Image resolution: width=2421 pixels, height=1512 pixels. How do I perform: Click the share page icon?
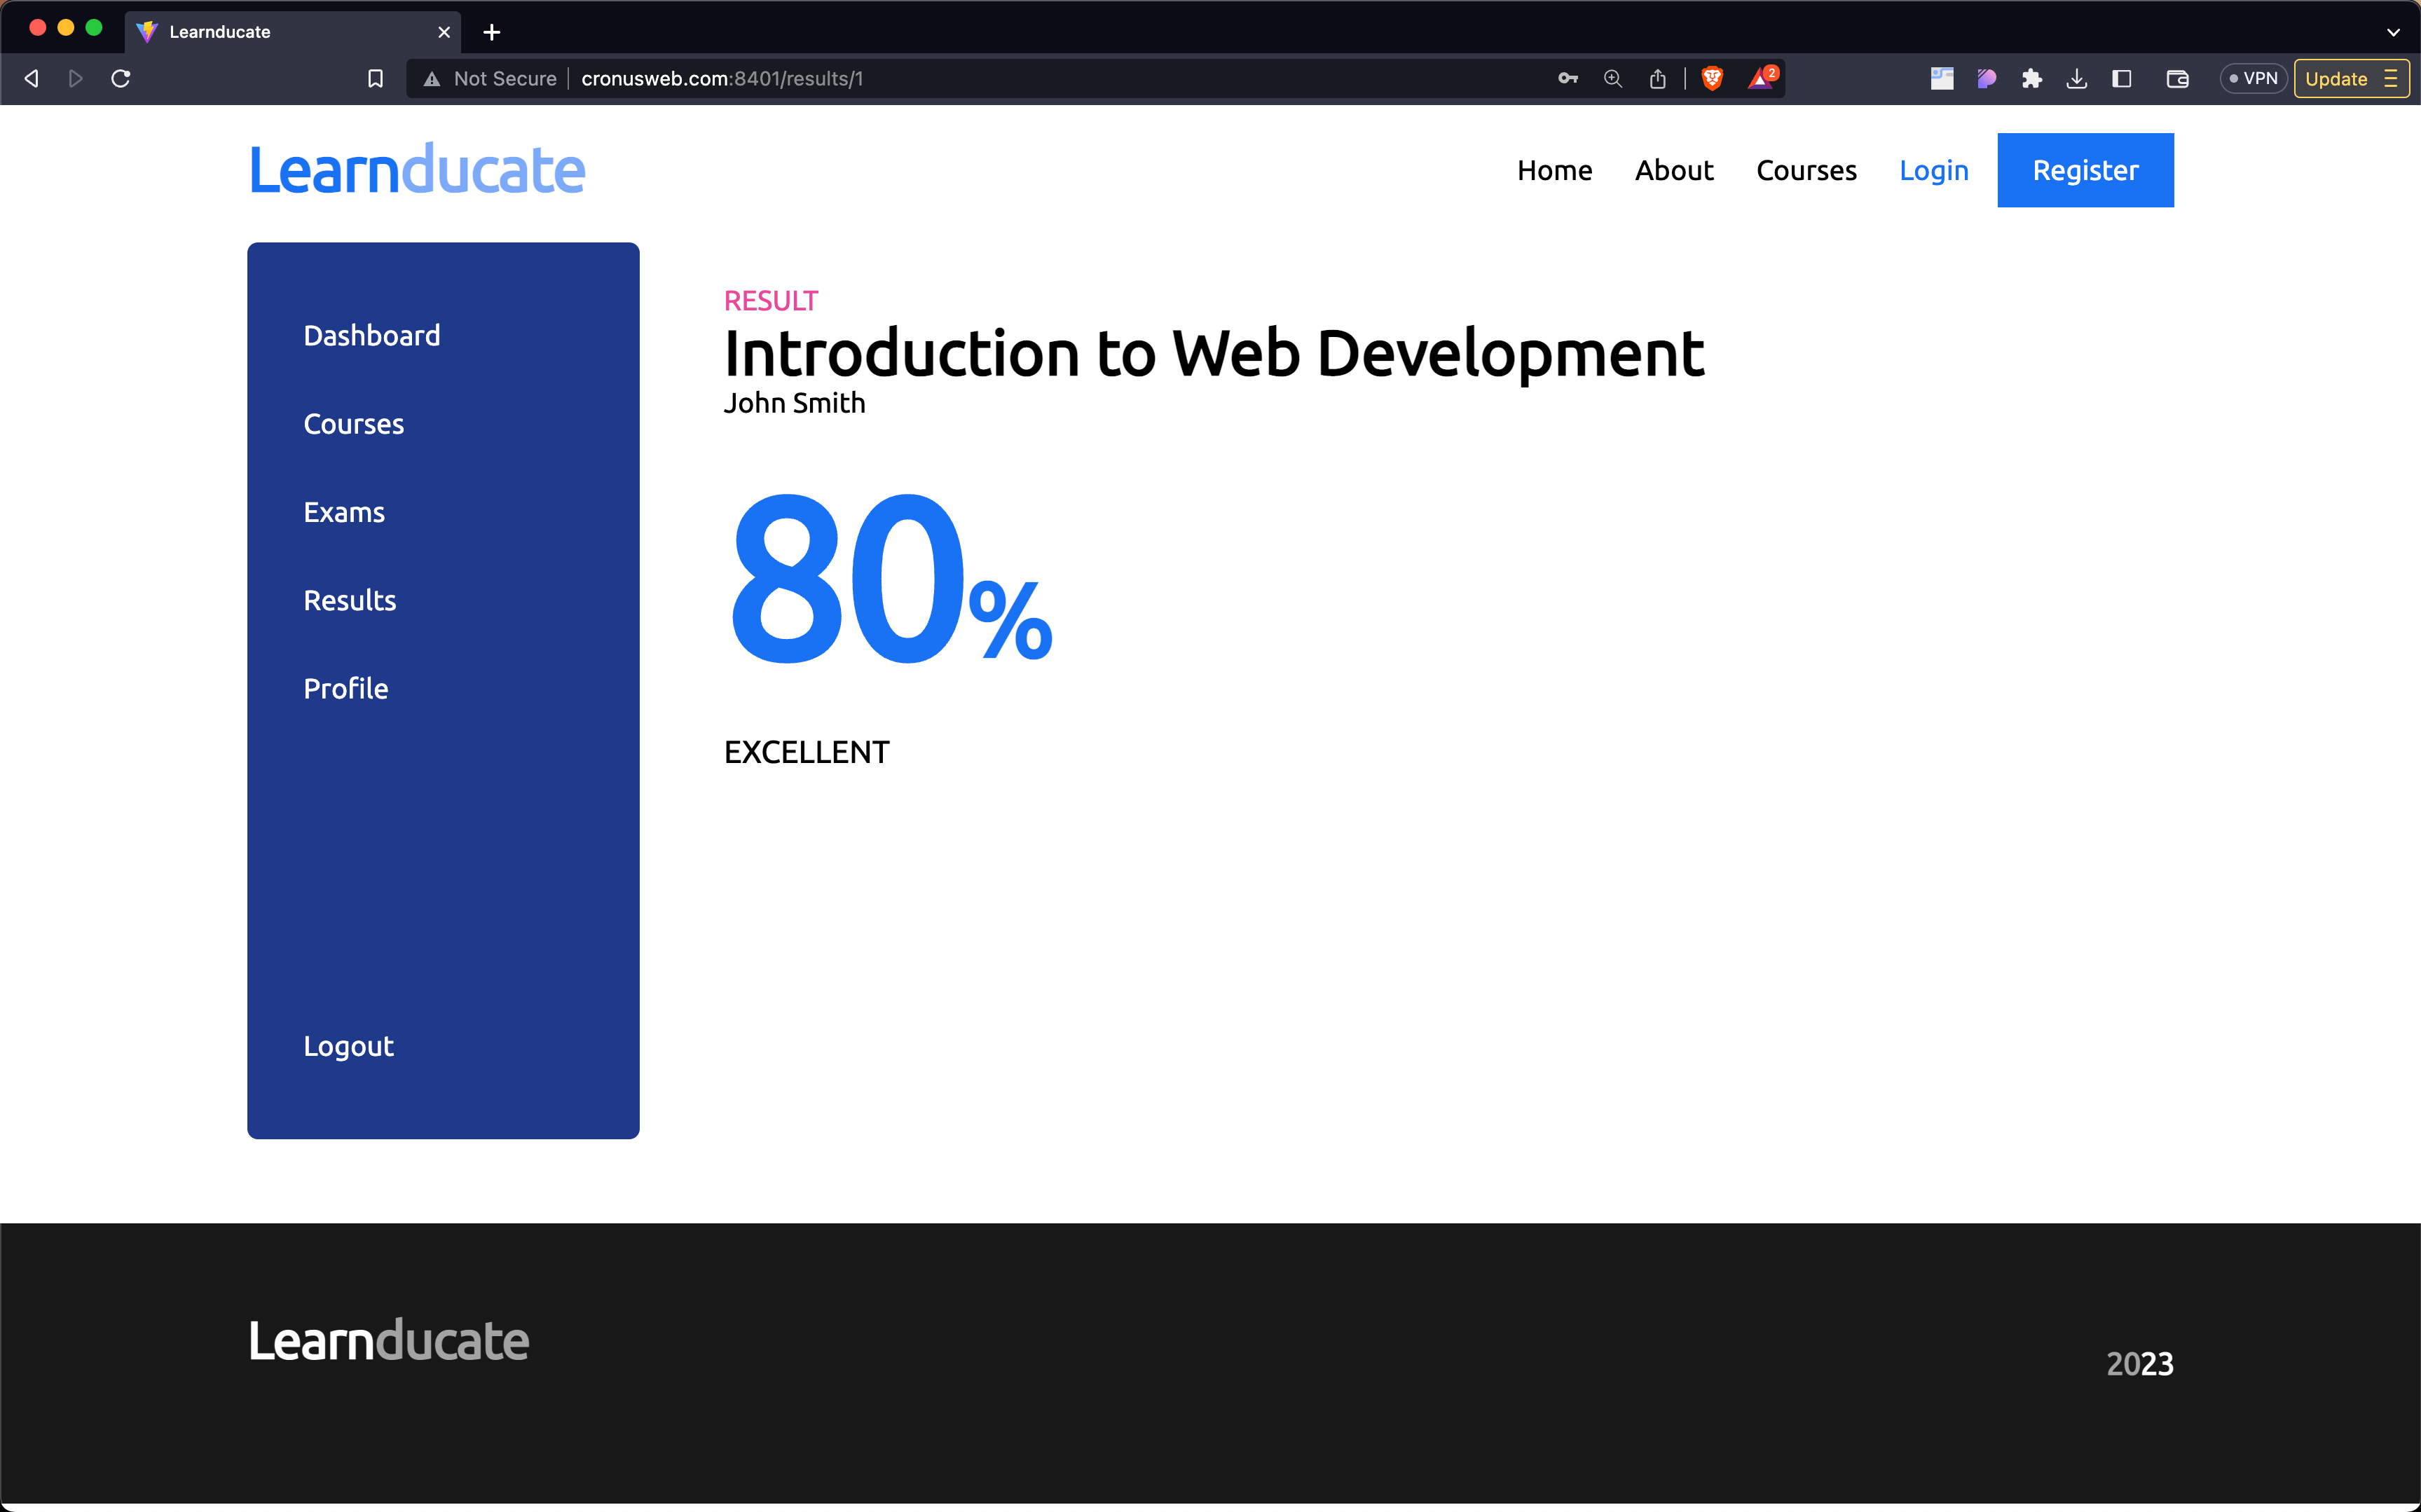tap(1658, 78)
